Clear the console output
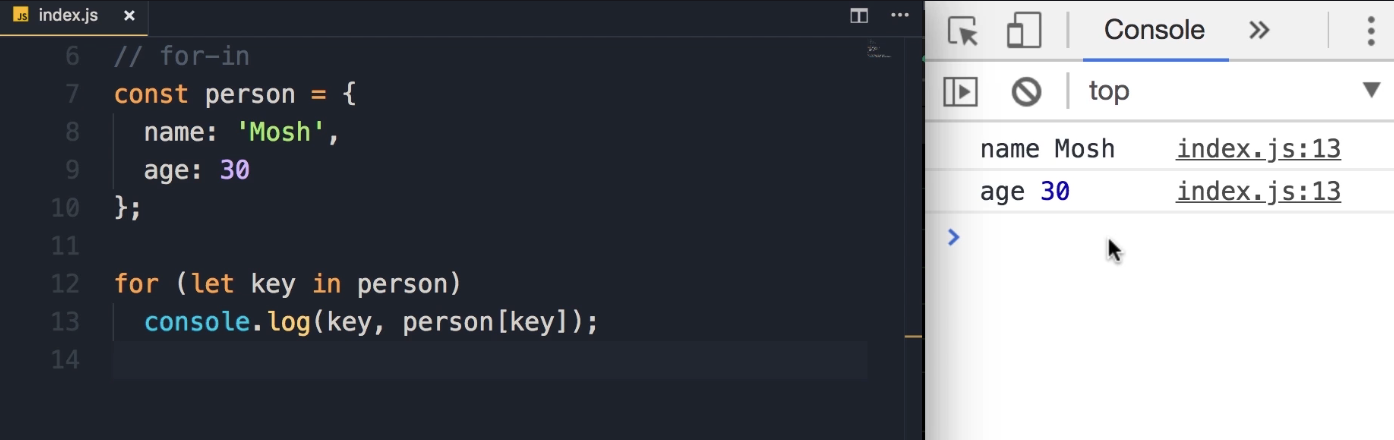 [x=1026, y=92]
